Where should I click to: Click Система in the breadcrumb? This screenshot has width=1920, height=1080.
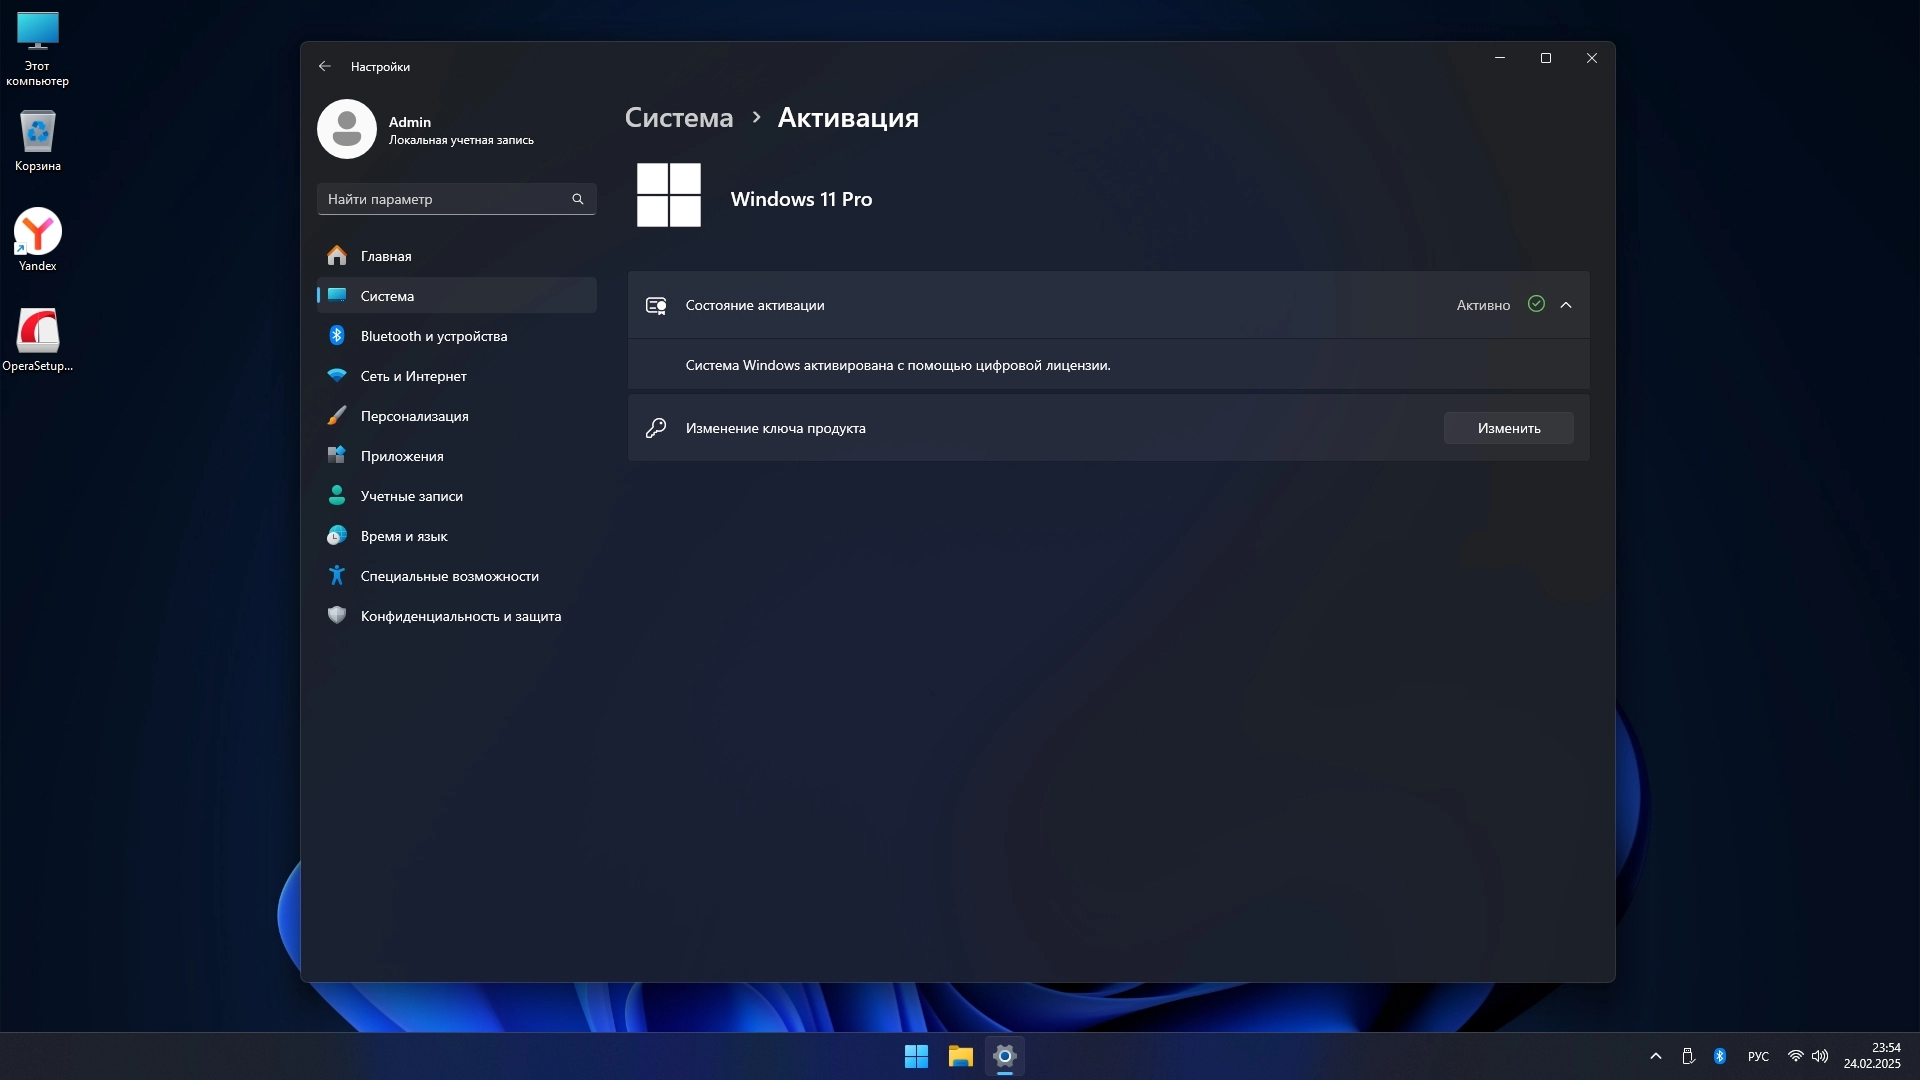(679, 118)
